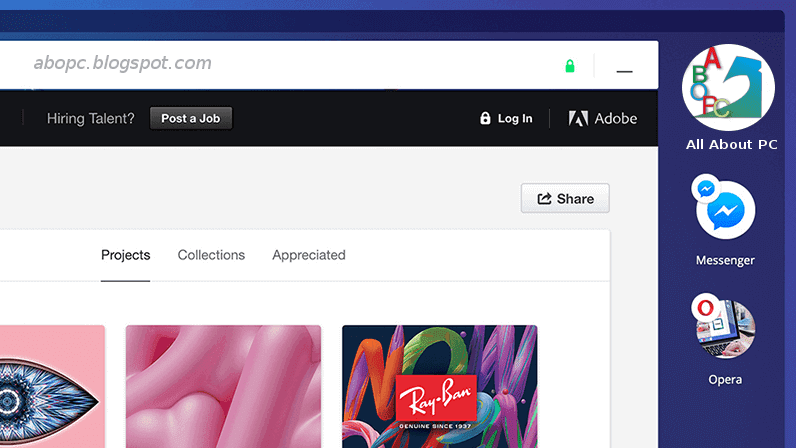Open the Messenger sidebar app
This screenshot has height=448, width=796.
tap(725, 208)
